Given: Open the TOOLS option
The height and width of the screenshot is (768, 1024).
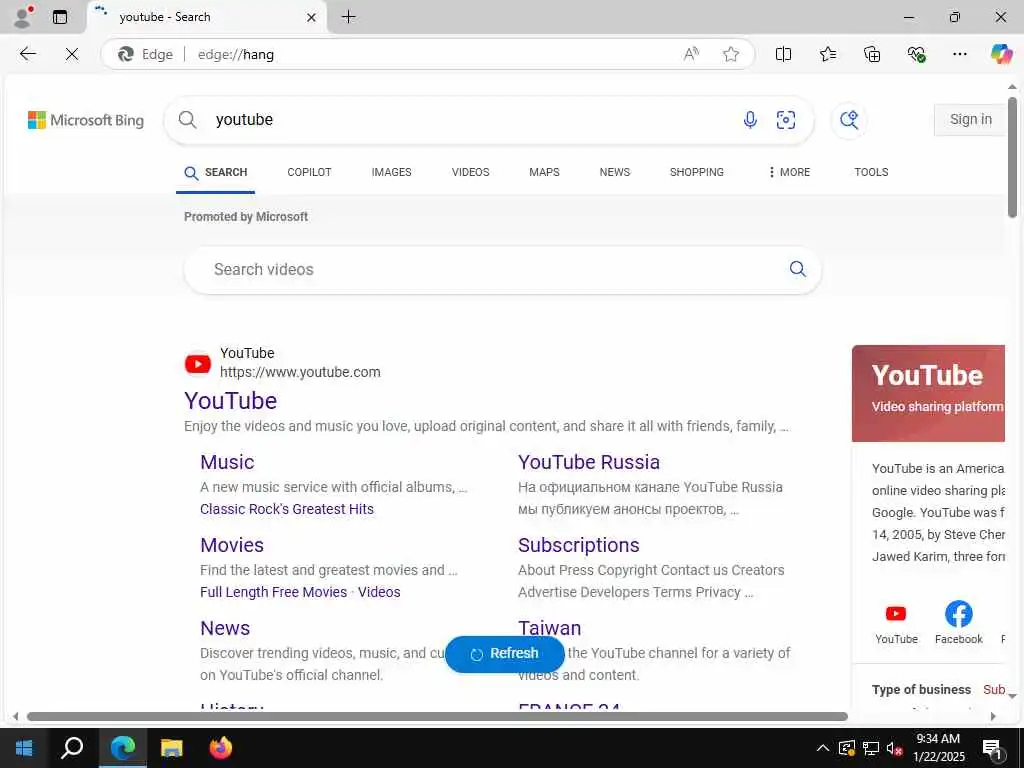Looking at the screenshot, I should coord(871,172).
